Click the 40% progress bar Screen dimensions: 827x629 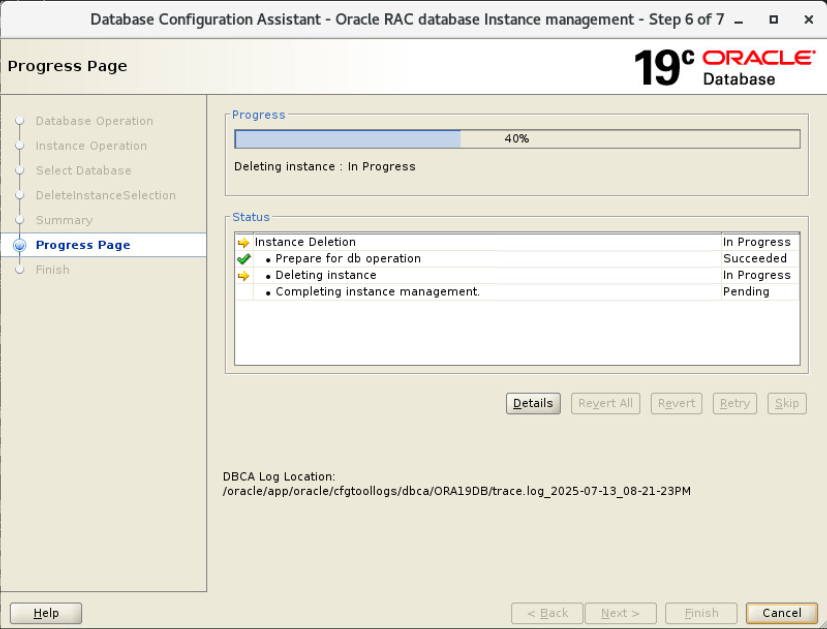[517, 139]
